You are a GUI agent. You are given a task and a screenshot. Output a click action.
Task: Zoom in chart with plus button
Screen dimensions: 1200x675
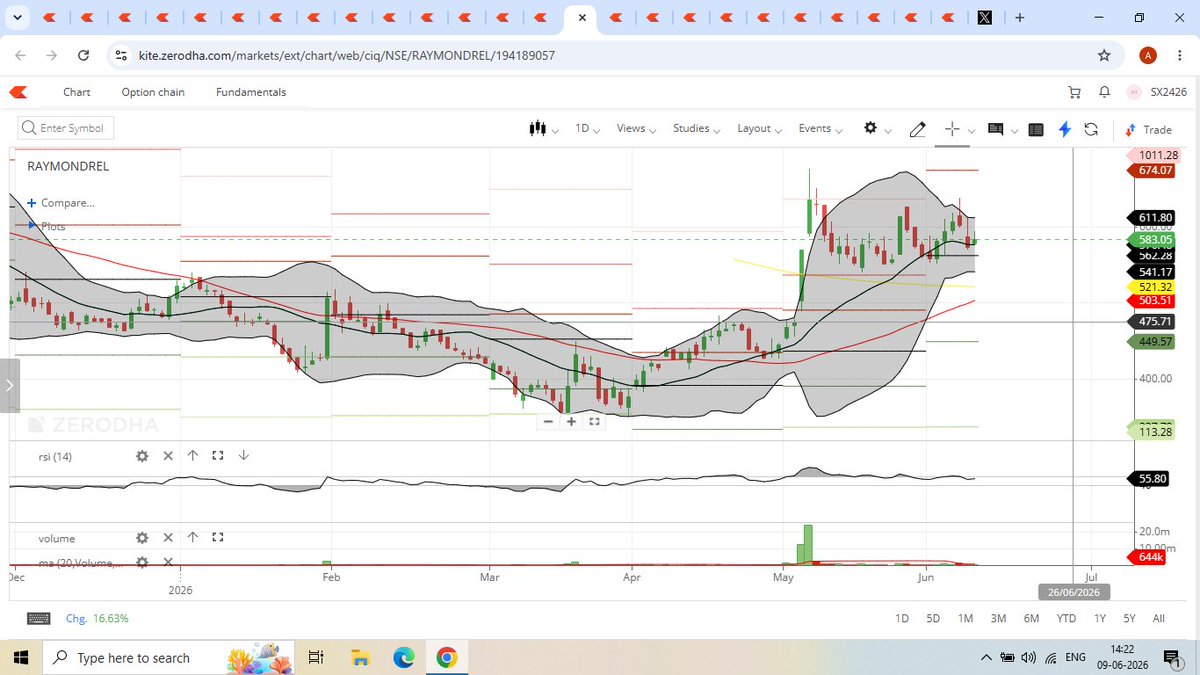tap(571, 422)
